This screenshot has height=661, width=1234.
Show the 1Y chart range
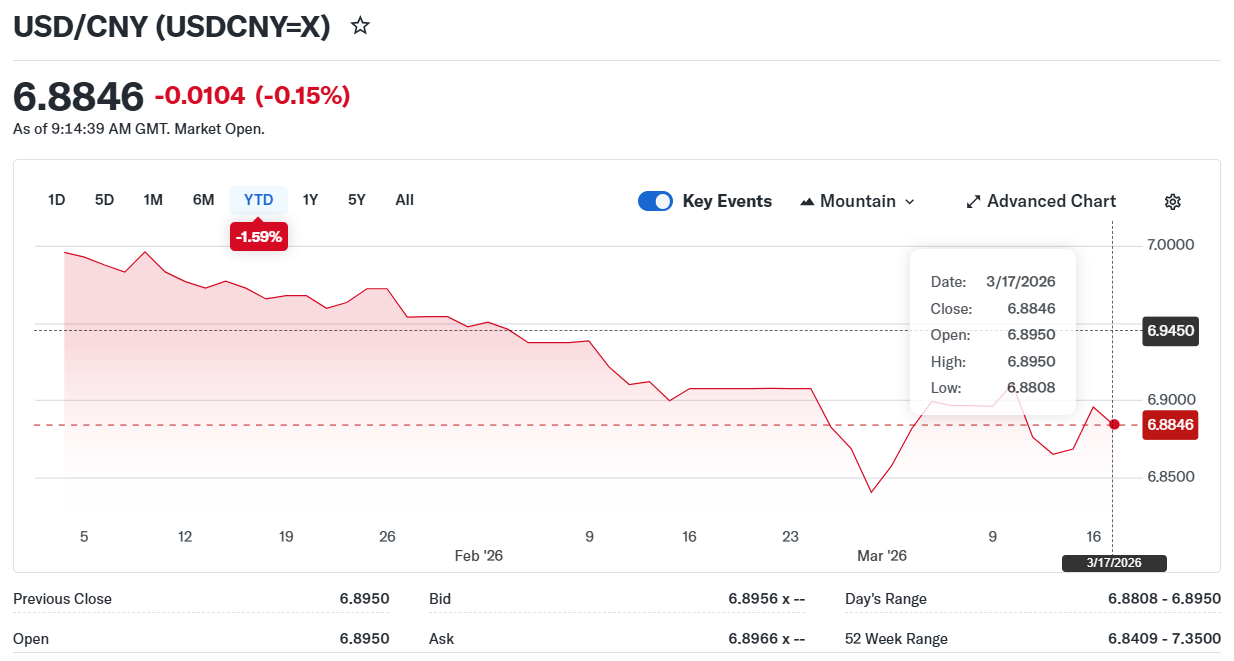pos(310,200)
